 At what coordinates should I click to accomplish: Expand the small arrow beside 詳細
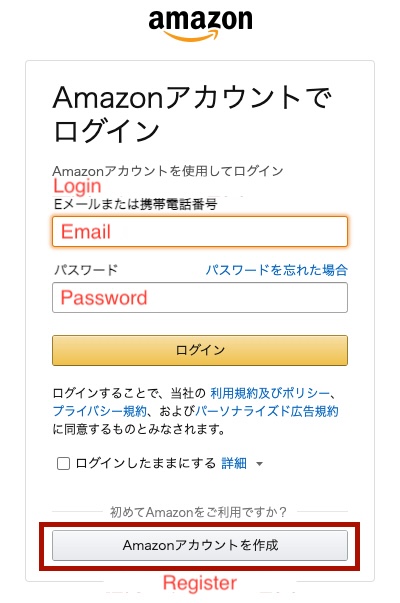click(x=260, y=464)
